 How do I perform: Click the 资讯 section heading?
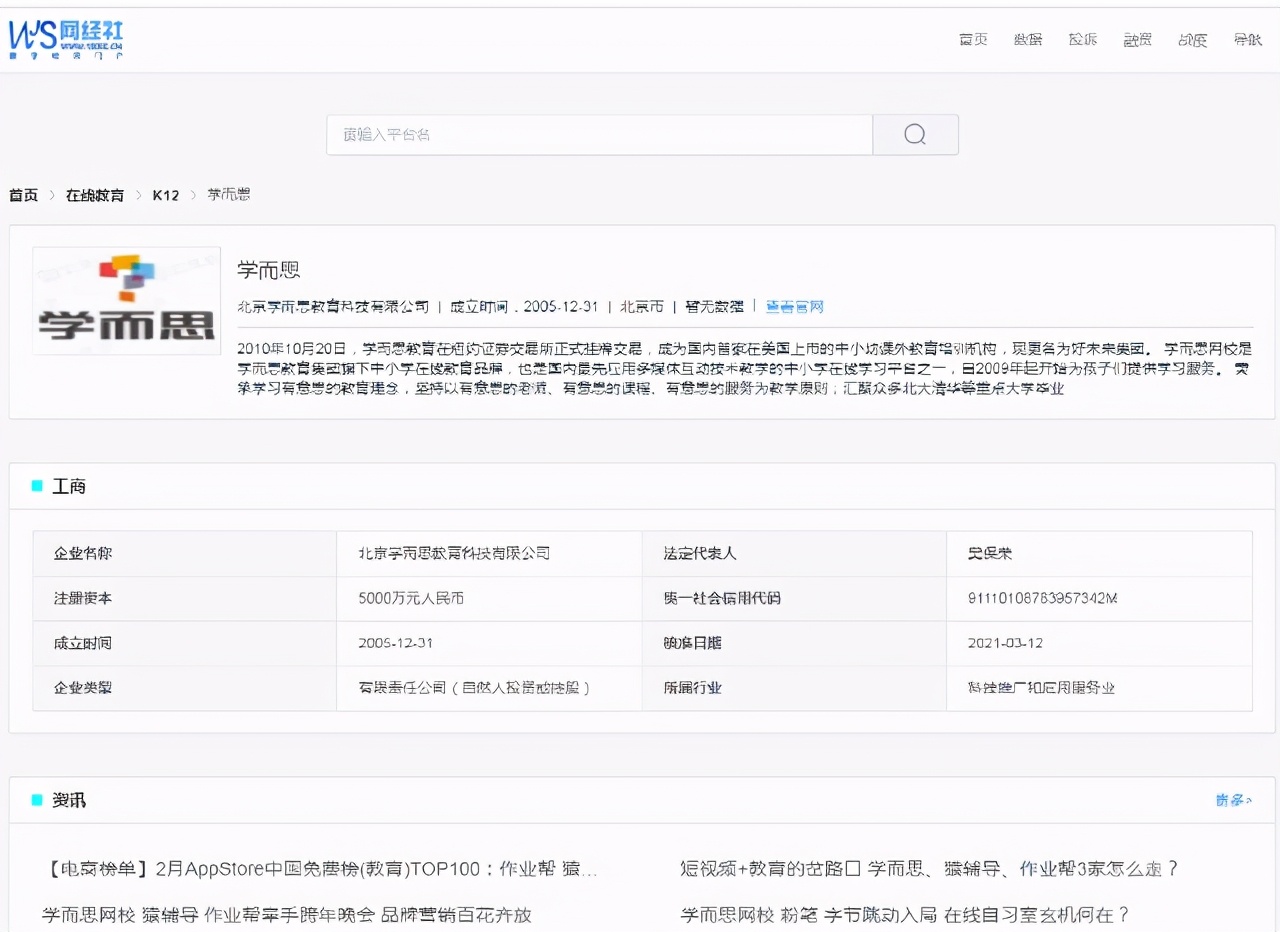69,800
